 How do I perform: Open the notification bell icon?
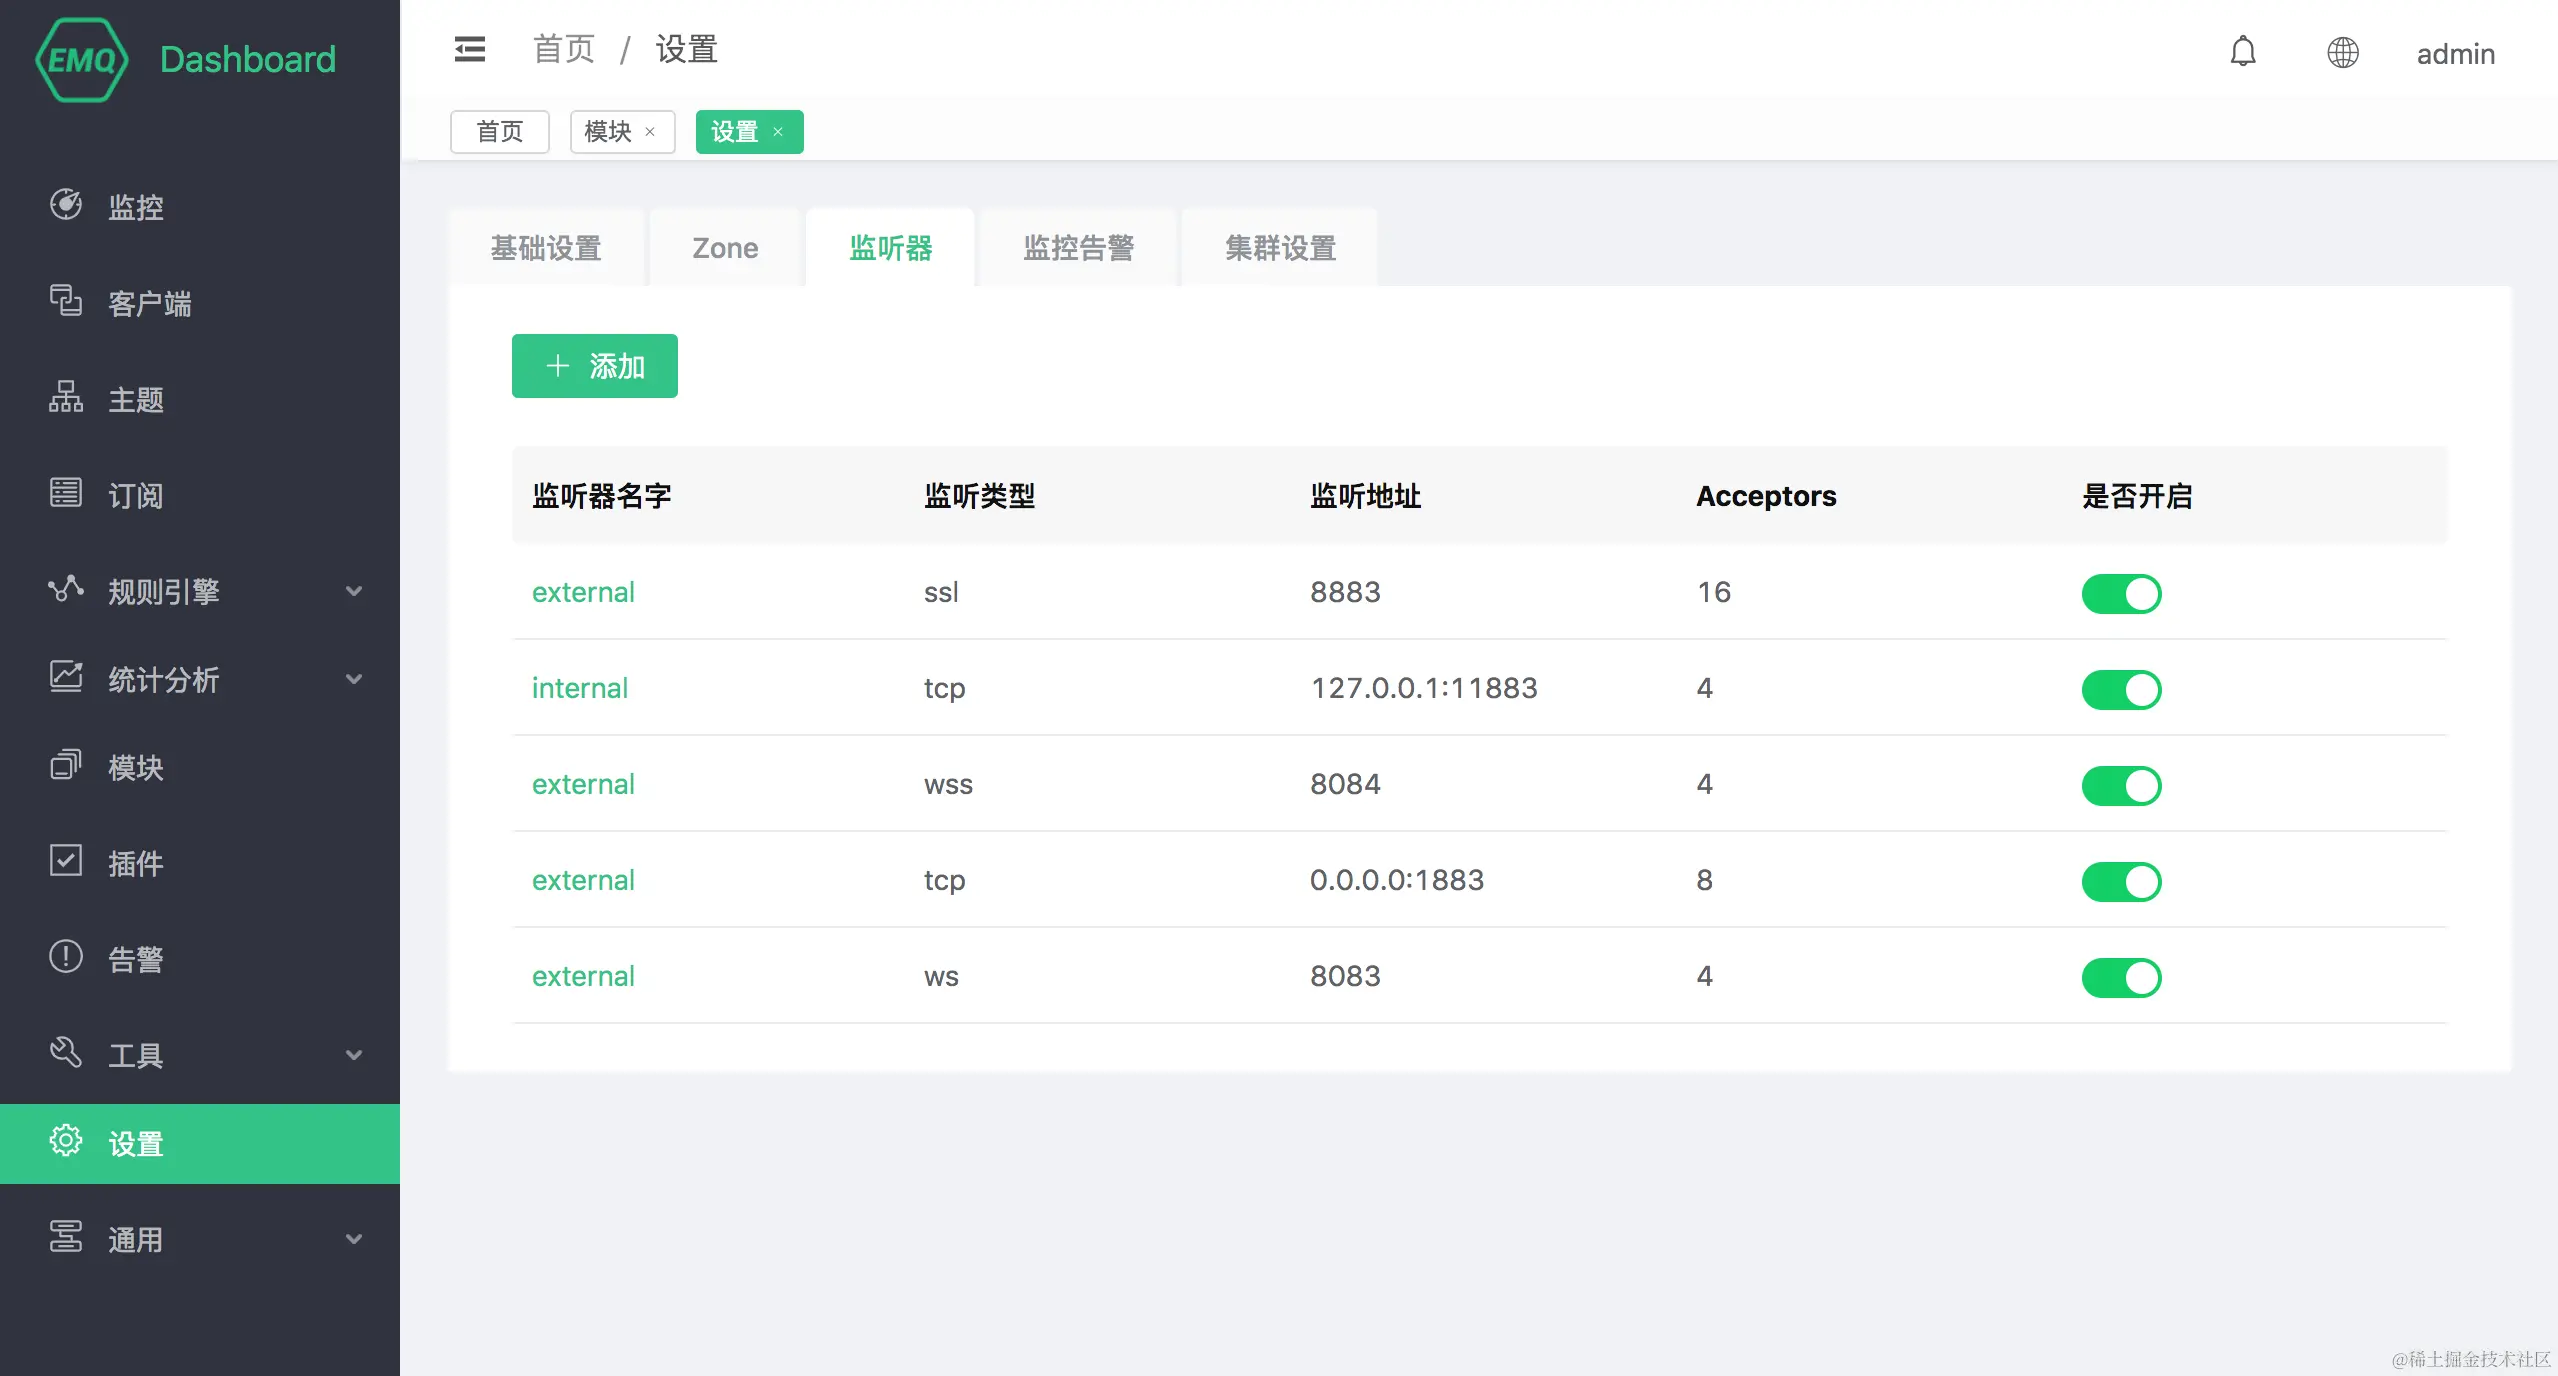point(2243,51)
